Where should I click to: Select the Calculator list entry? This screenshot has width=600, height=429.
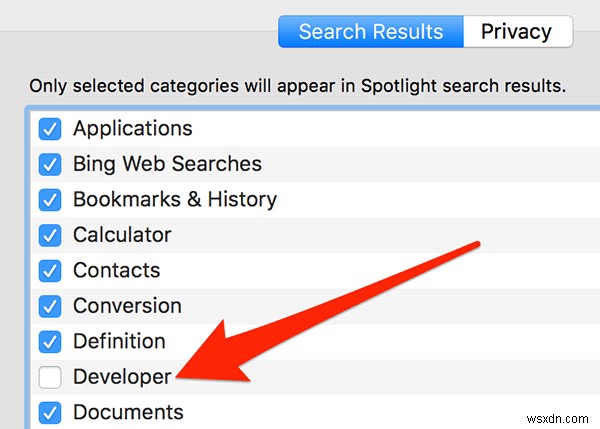pos(122,235)
